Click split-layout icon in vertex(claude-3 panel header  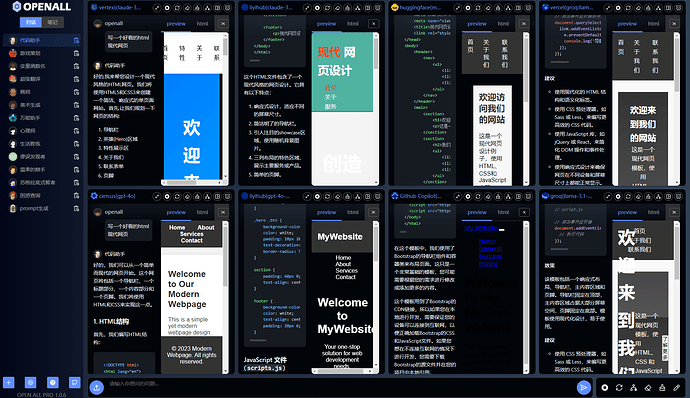coord(217,8)
